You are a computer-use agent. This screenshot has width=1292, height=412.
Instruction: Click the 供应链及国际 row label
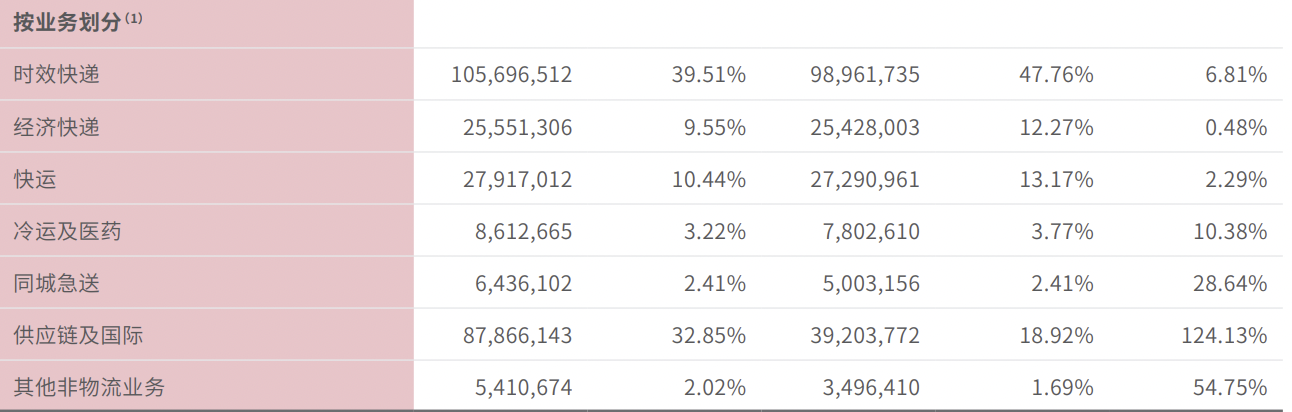tap(78, 335)
